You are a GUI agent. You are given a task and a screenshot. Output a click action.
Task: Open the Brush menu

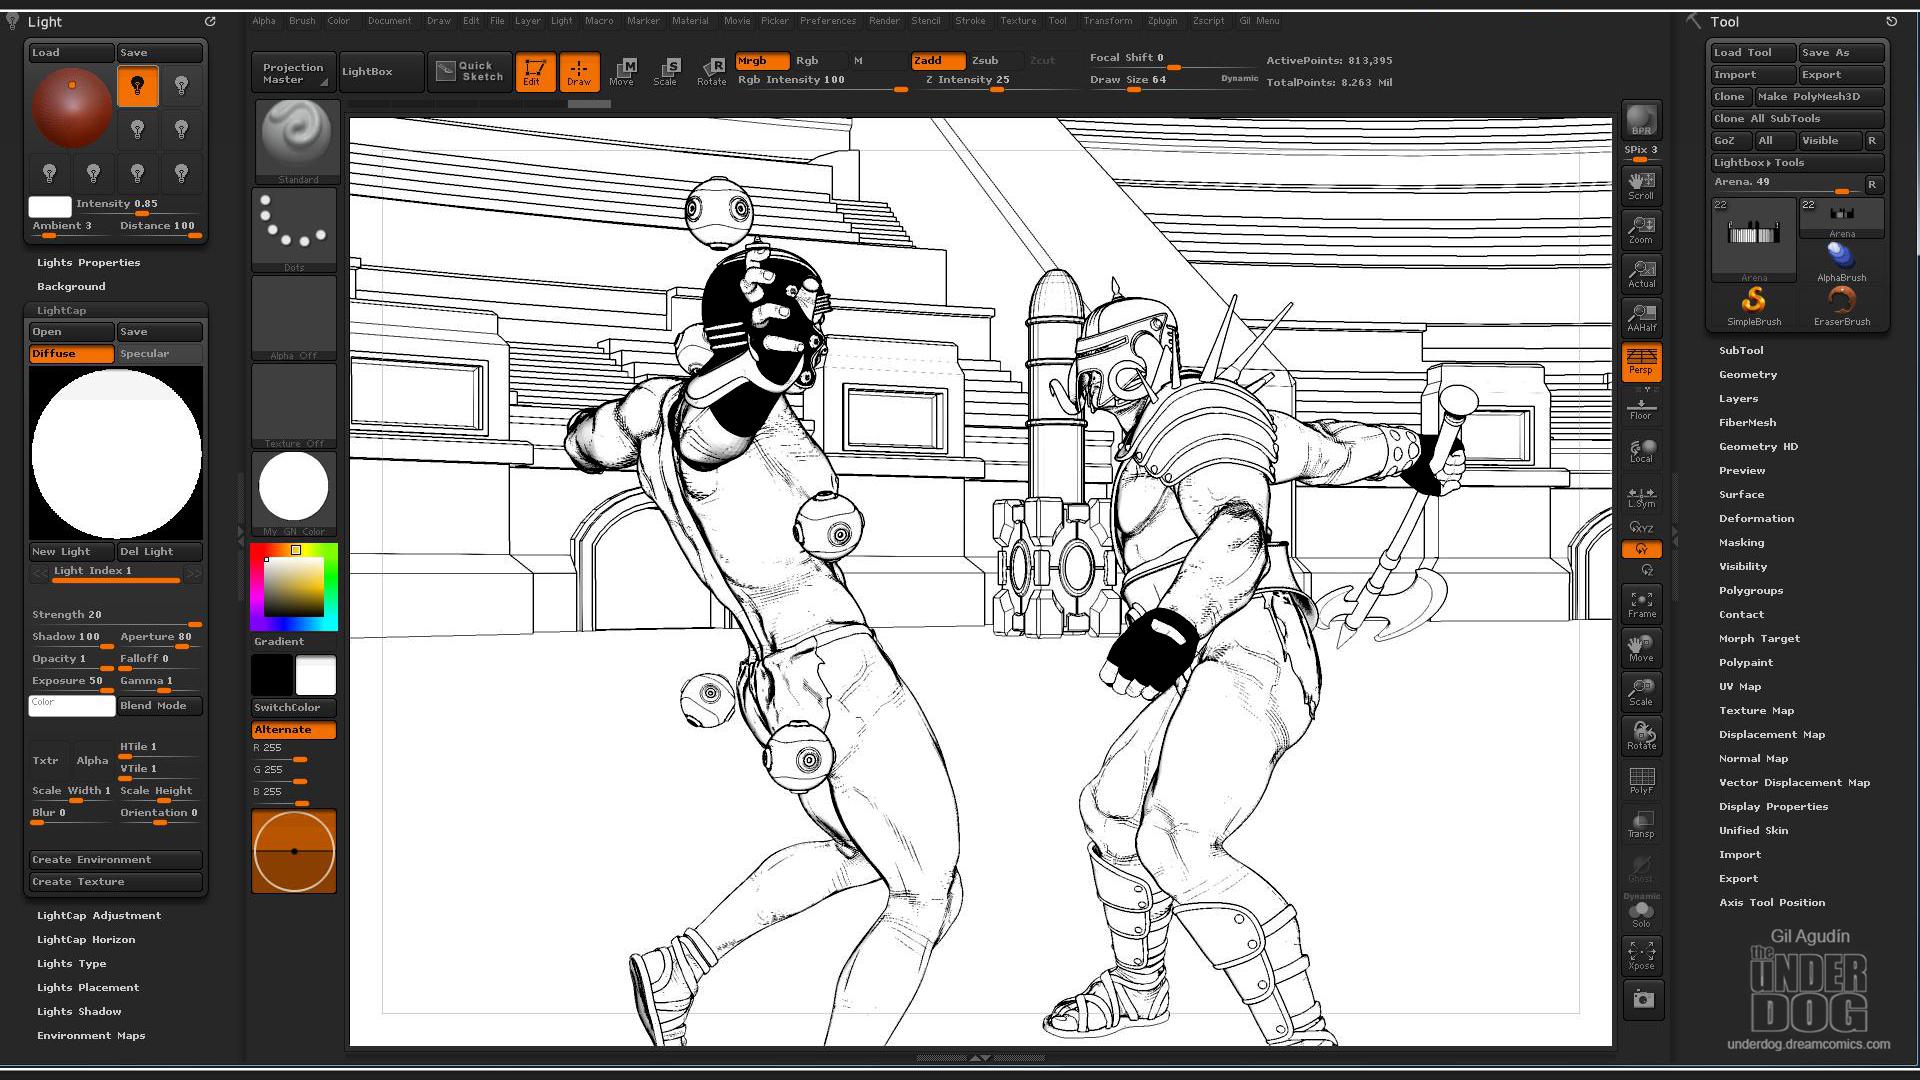[302, 21]
